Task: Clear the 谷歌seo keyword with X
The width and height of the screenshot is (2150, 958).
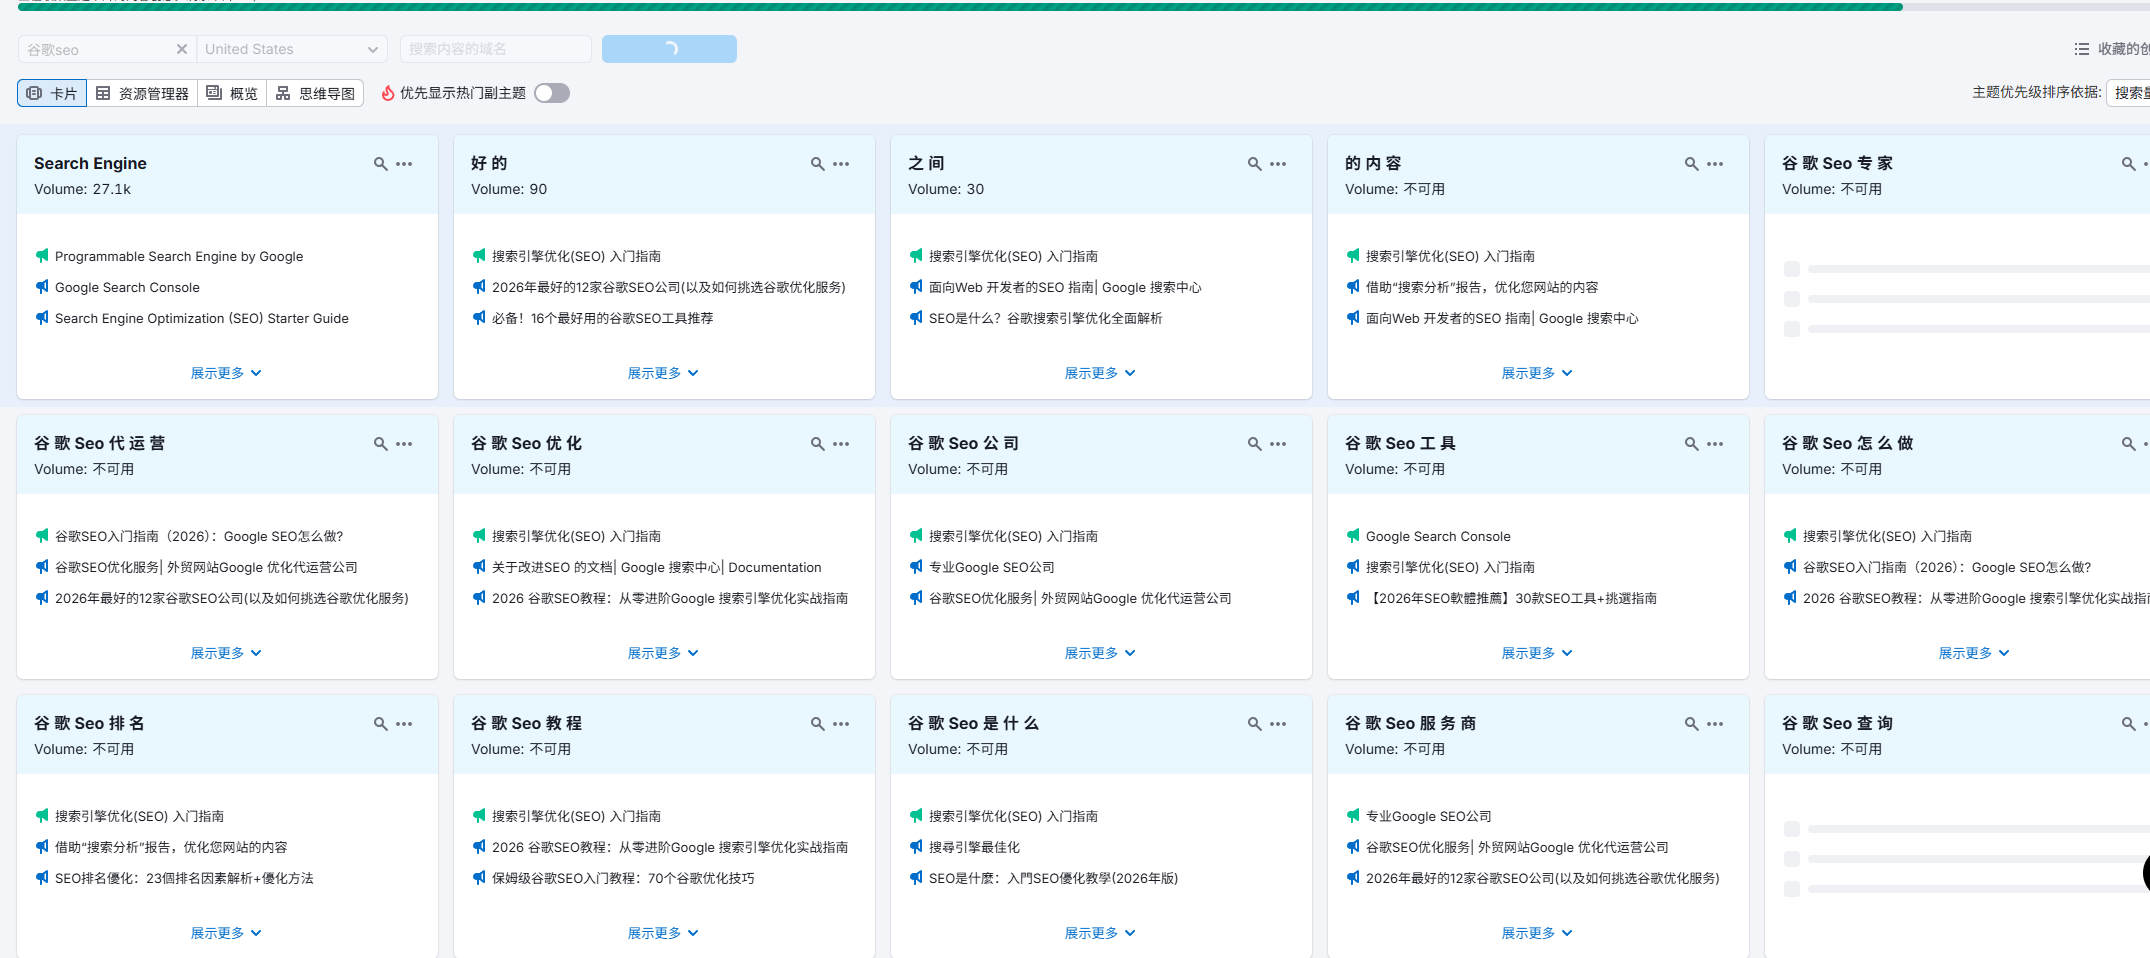Action: [181, 49]
